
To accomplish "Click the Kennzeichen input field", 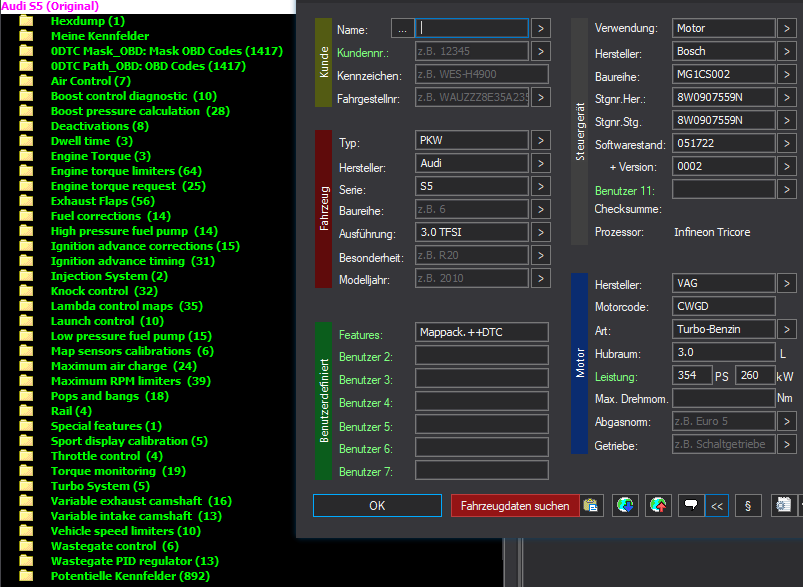I will [481, 74].
